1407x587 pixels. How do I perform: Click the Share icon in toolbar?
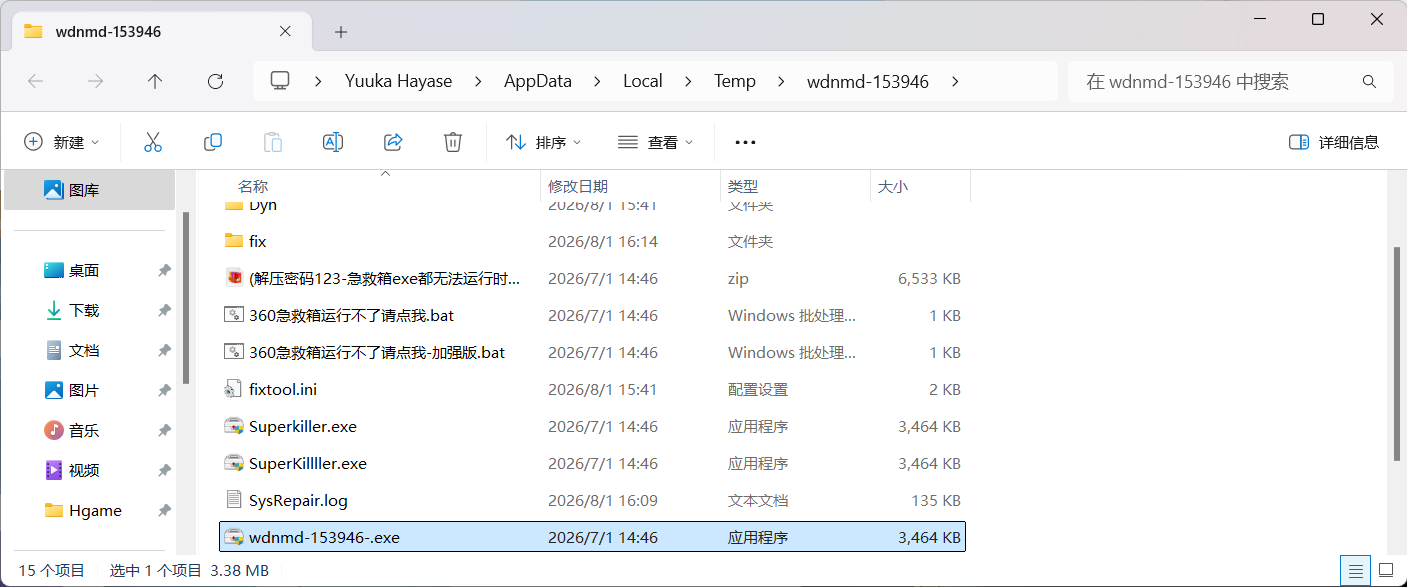click(x=393, y=142)
